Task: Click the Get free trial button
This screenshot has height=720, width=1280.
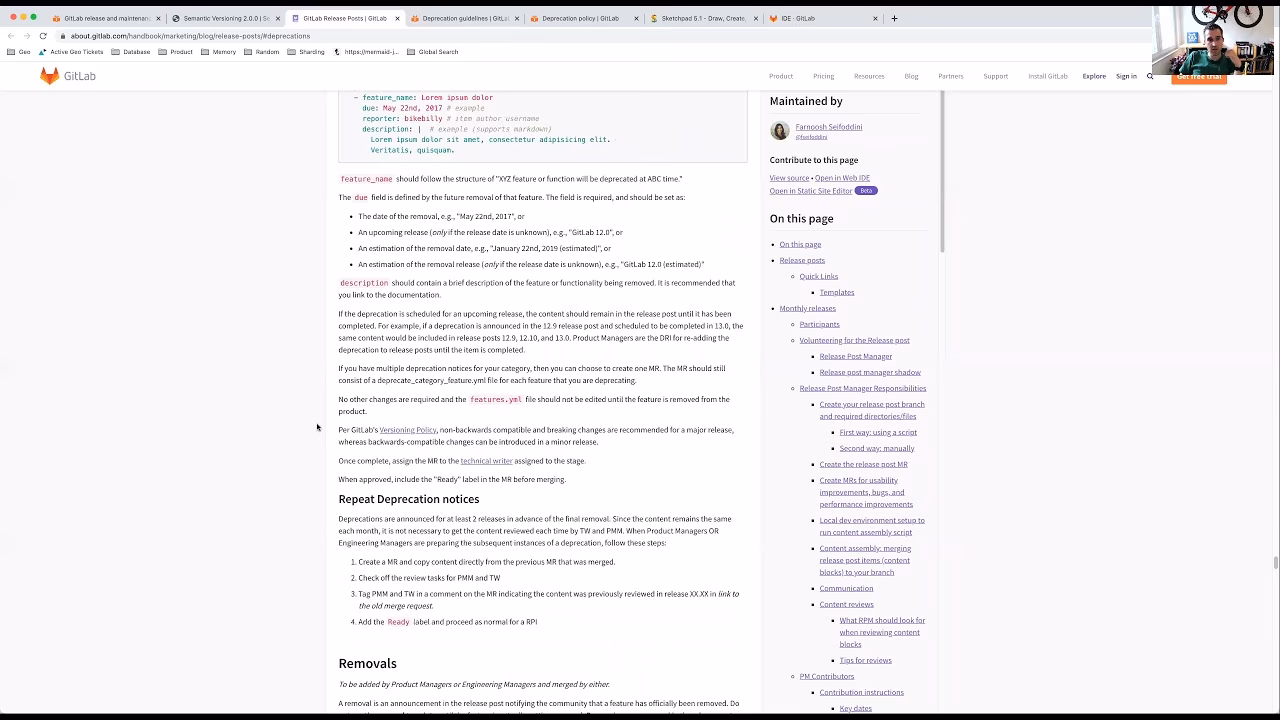Action: 1199,76
